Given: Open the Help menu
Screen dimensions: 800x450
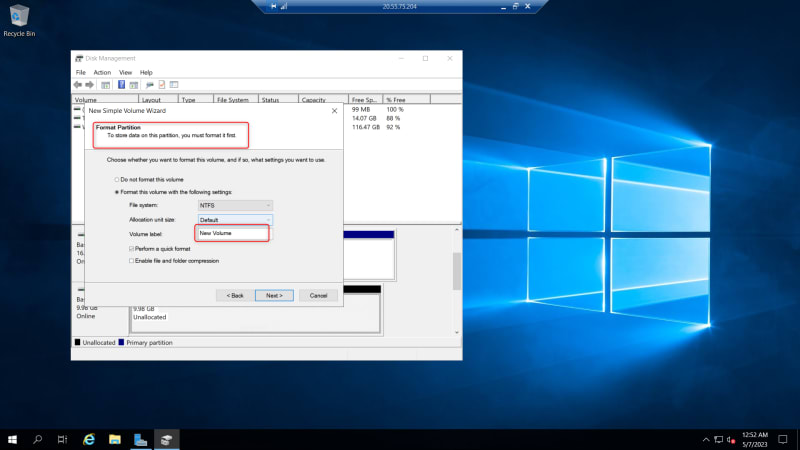Looking at the screenshot, I should coord(146,72).
